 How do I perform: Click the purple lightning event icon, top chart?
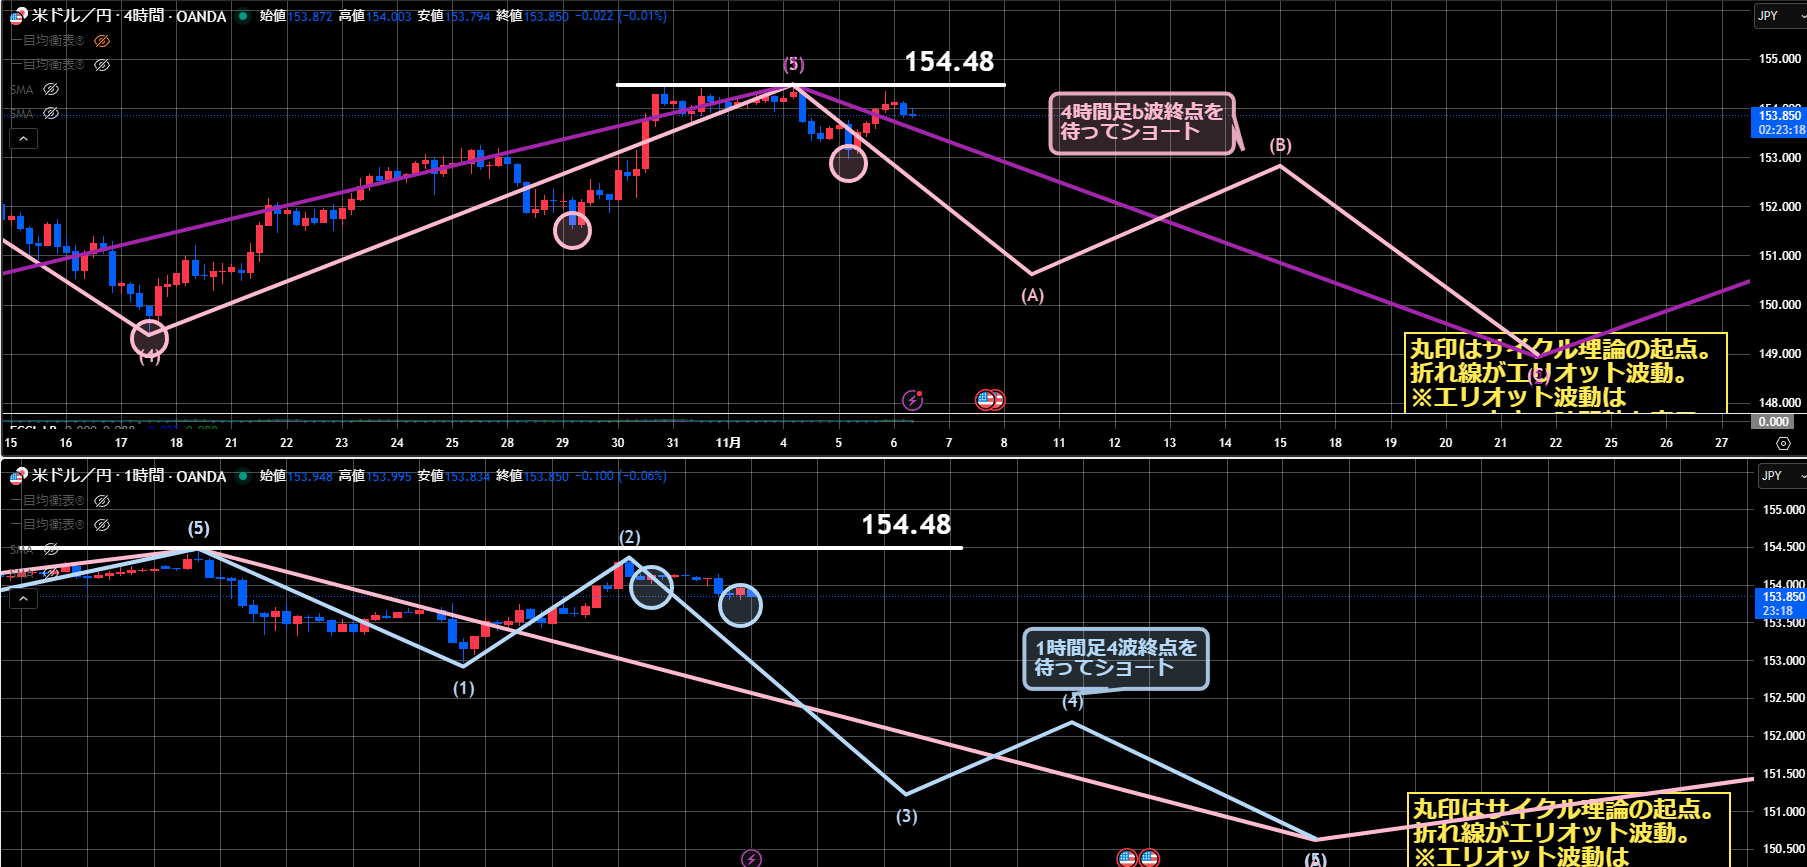(912, 400)
